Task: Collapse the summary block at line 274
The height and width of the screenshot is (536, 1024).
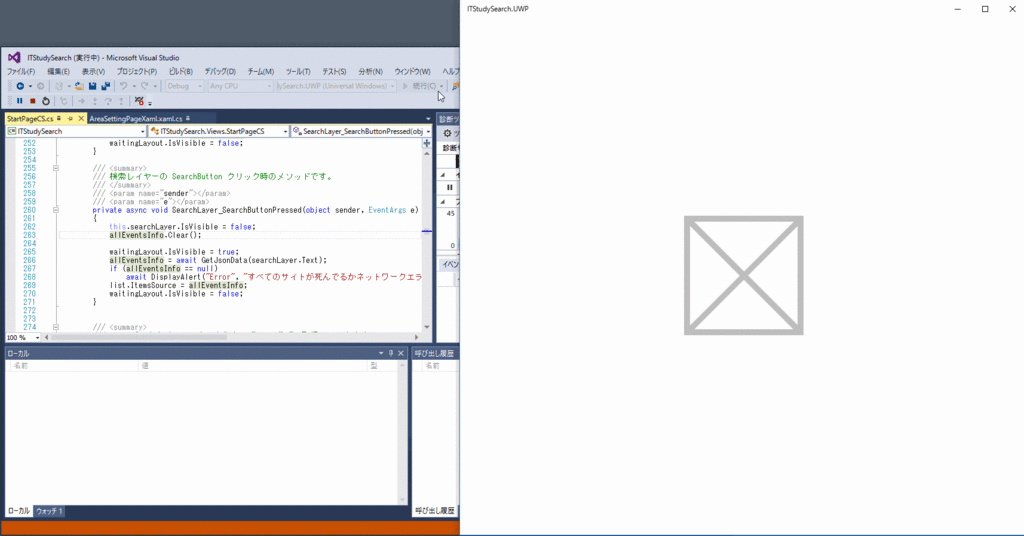Action: (56, 327)
